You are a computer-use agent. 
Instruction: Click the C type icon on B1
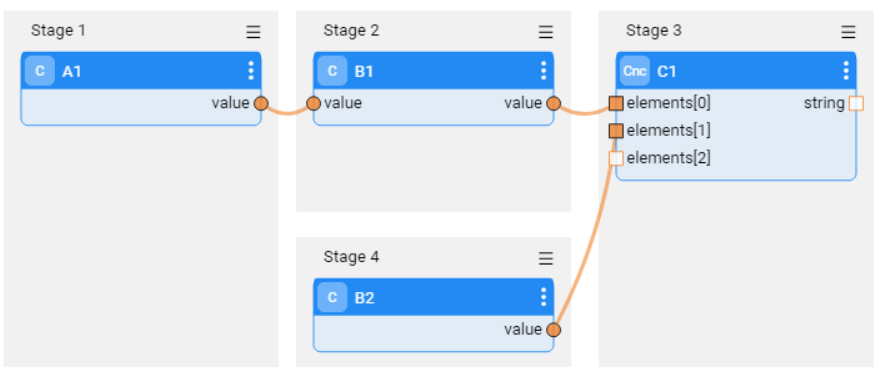click(332, 71)
